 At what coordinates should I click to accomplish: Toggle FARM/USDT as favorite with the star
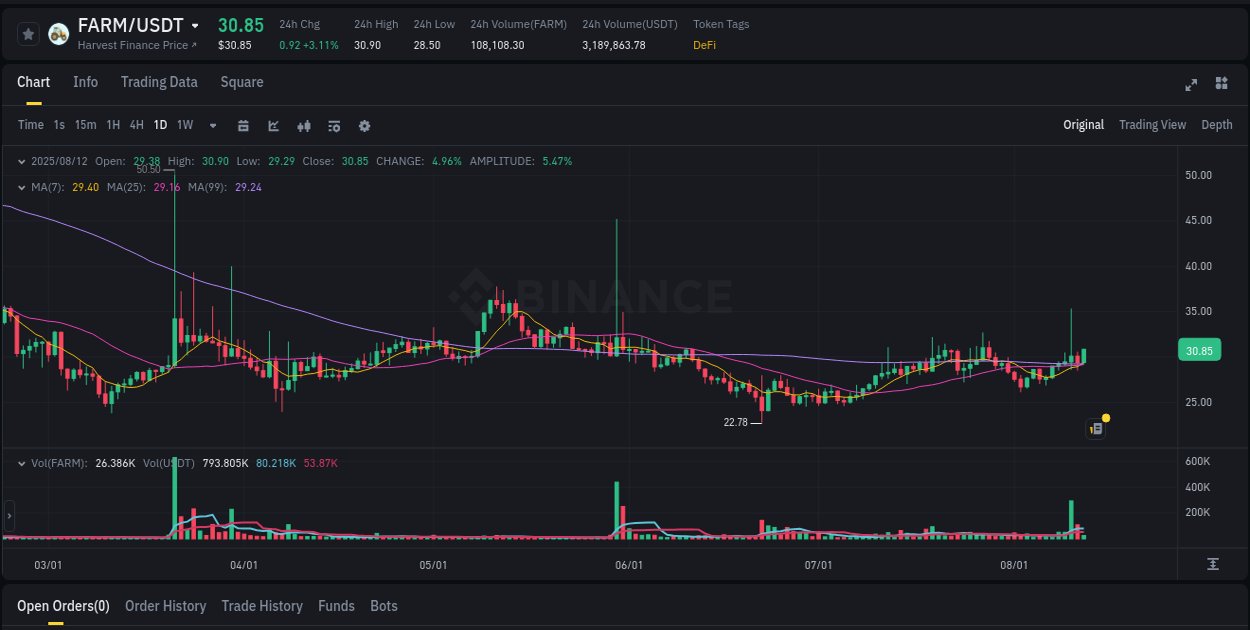pos(28,33)
